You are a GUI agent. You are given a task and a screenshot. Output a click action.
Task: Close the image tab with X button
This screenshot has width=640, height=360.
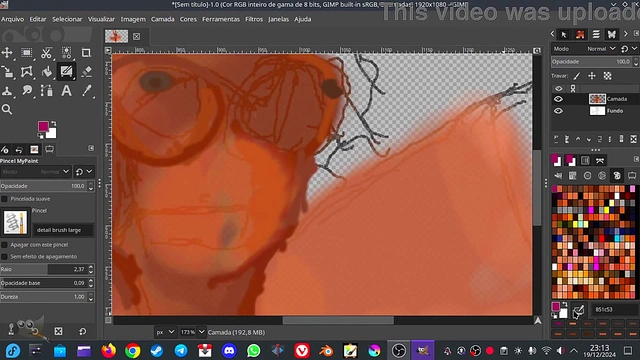136,36
